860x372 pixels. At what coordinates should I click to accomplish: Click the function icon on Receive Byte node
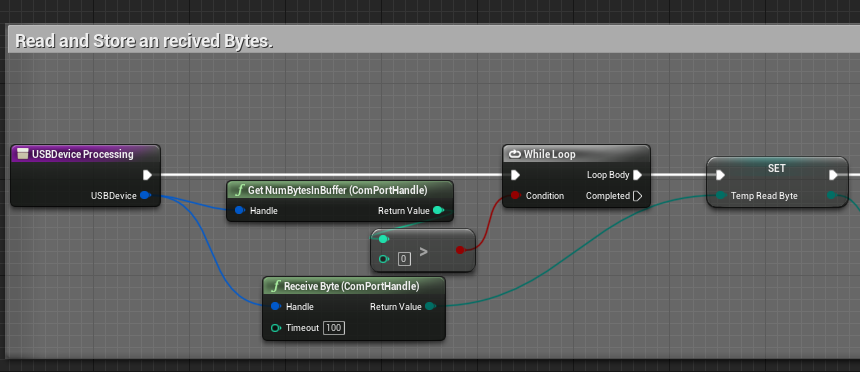click(276, 286)
